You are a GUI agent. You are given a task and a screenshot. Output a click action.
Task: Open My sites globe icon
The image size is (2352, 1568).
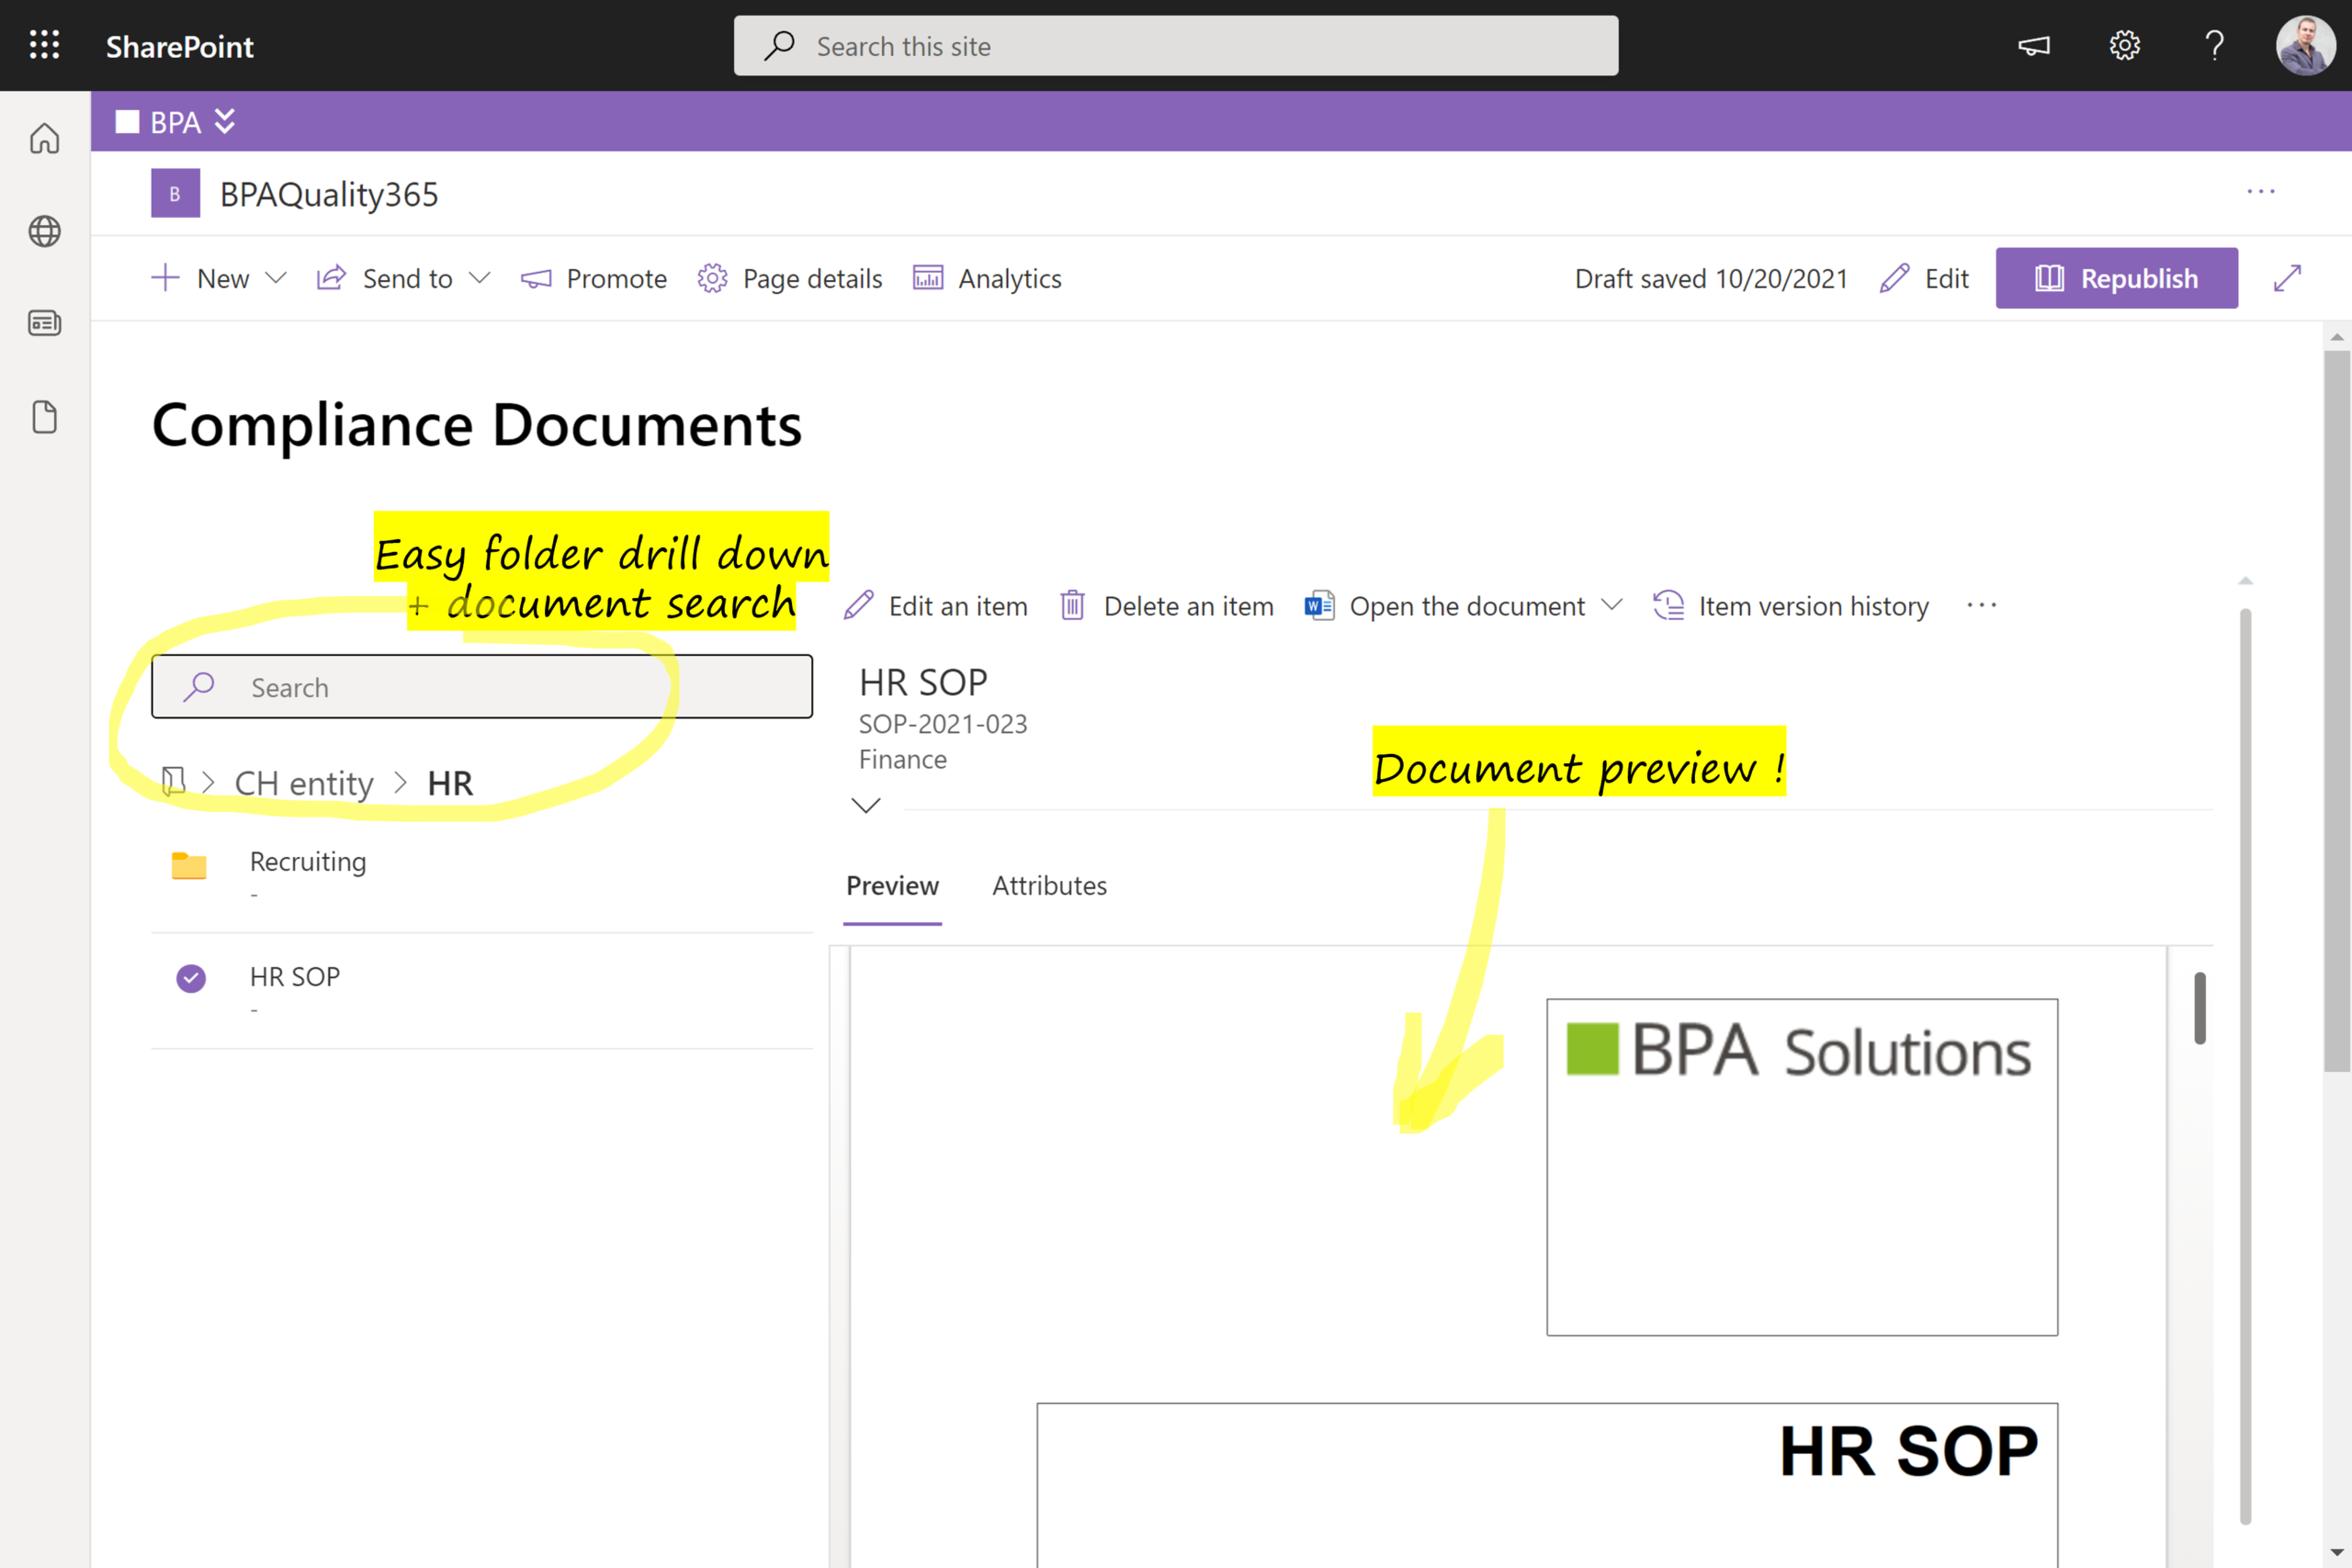coord(44,231)
